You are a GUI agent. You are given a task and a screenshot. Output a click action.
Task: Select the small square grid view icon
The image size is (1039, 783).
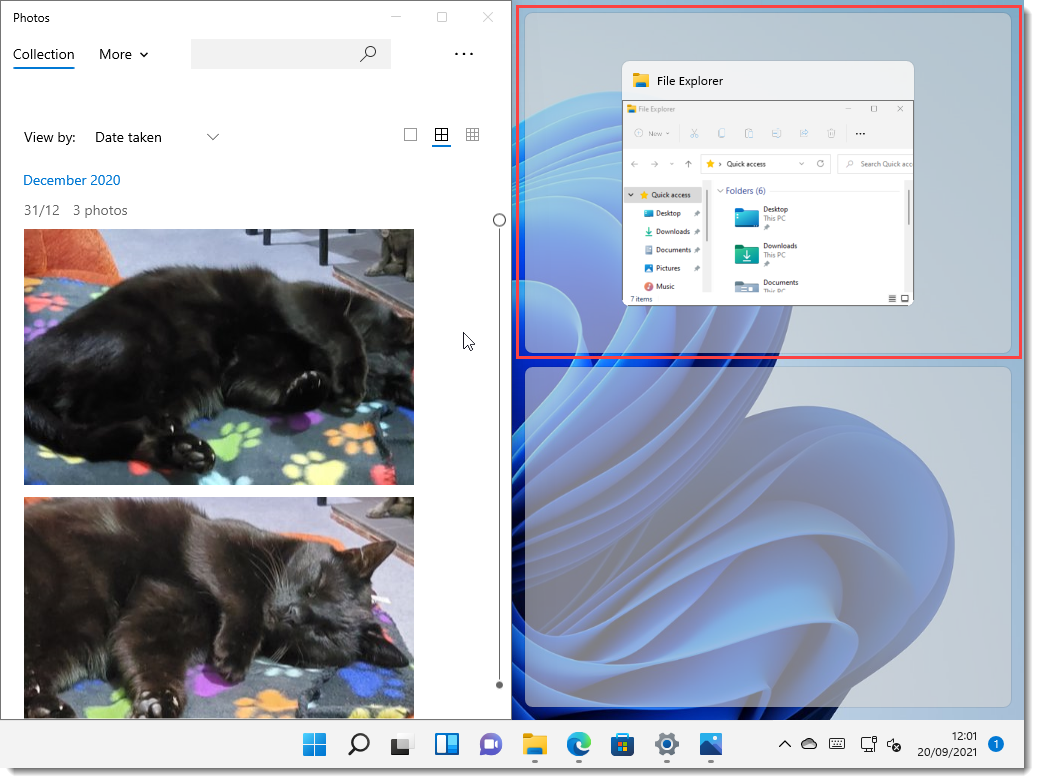pyautogui.click(x=472, y=134)
